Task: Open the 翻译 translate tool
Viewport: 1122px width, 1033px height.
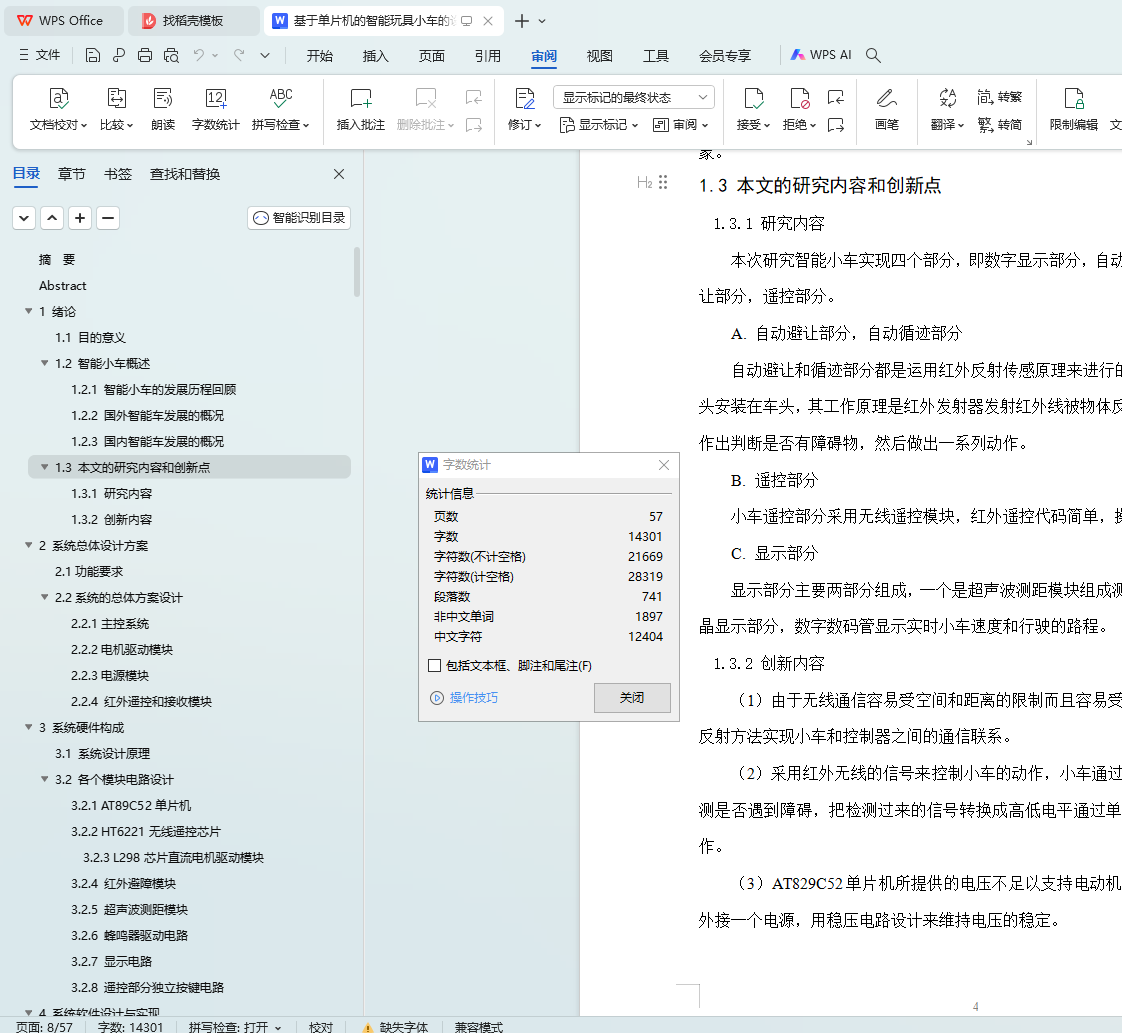Action: click(947, 109)
